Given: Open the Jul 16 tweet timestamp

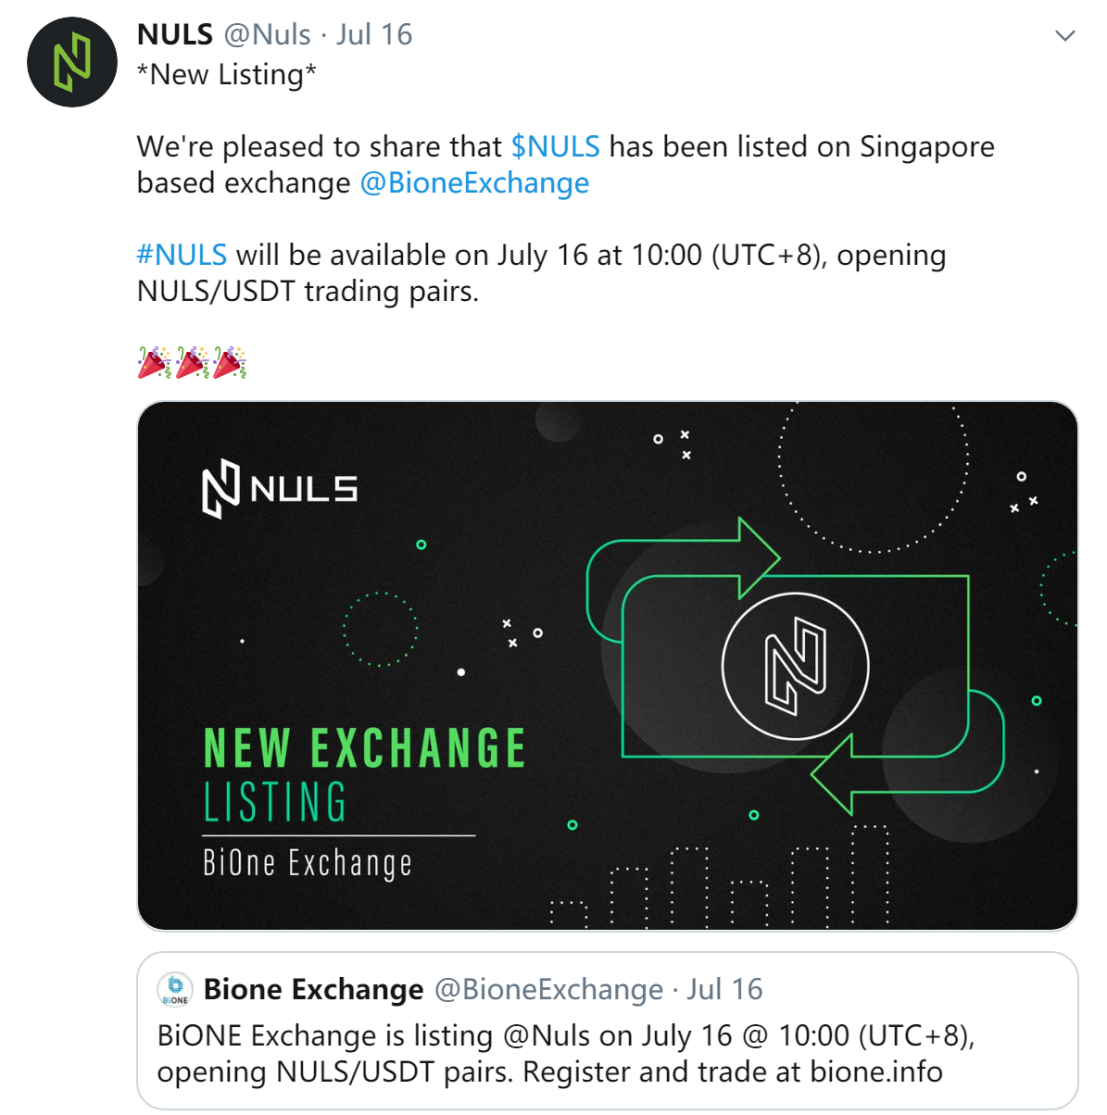Looking at the screenshot, I should pyautogui.click(x=374, y=34).
